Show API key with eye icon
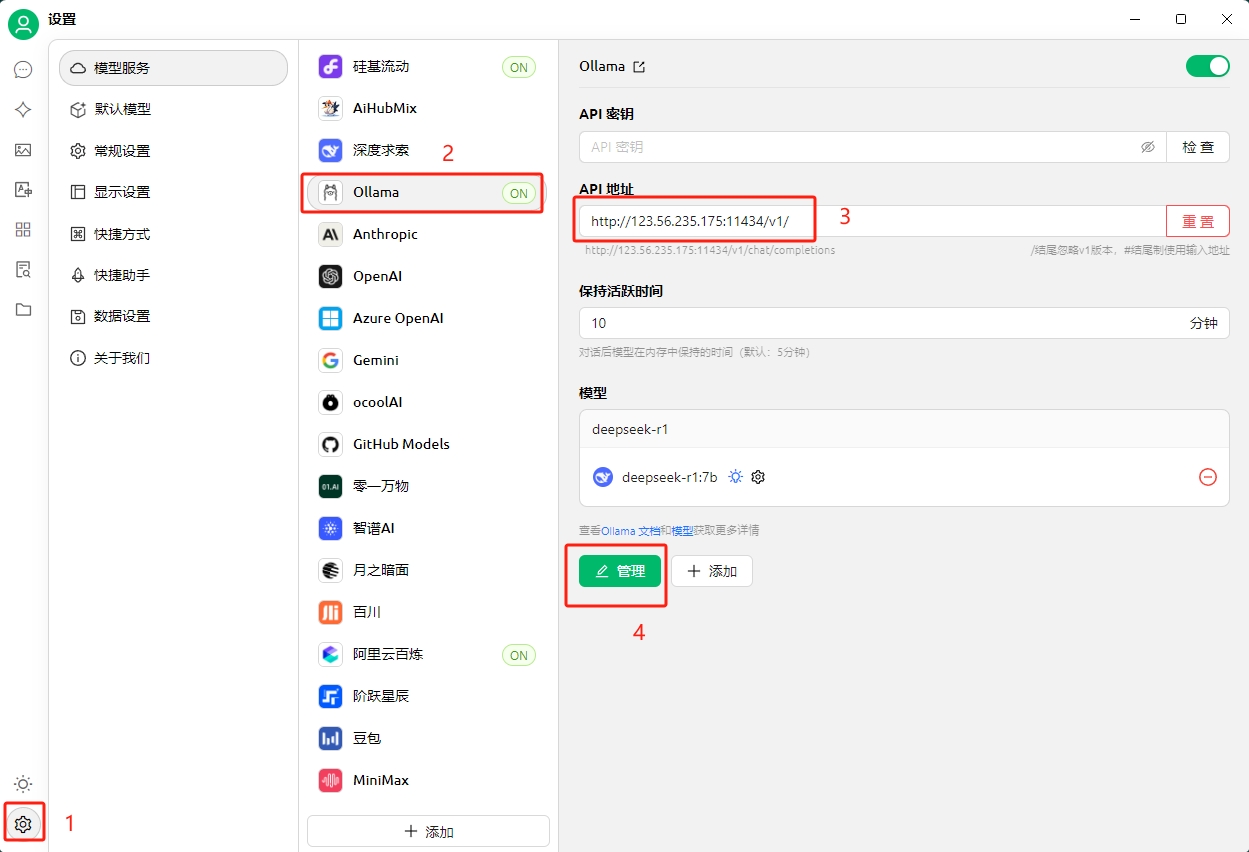The image size is (1249, 852). click(1148, 147)
